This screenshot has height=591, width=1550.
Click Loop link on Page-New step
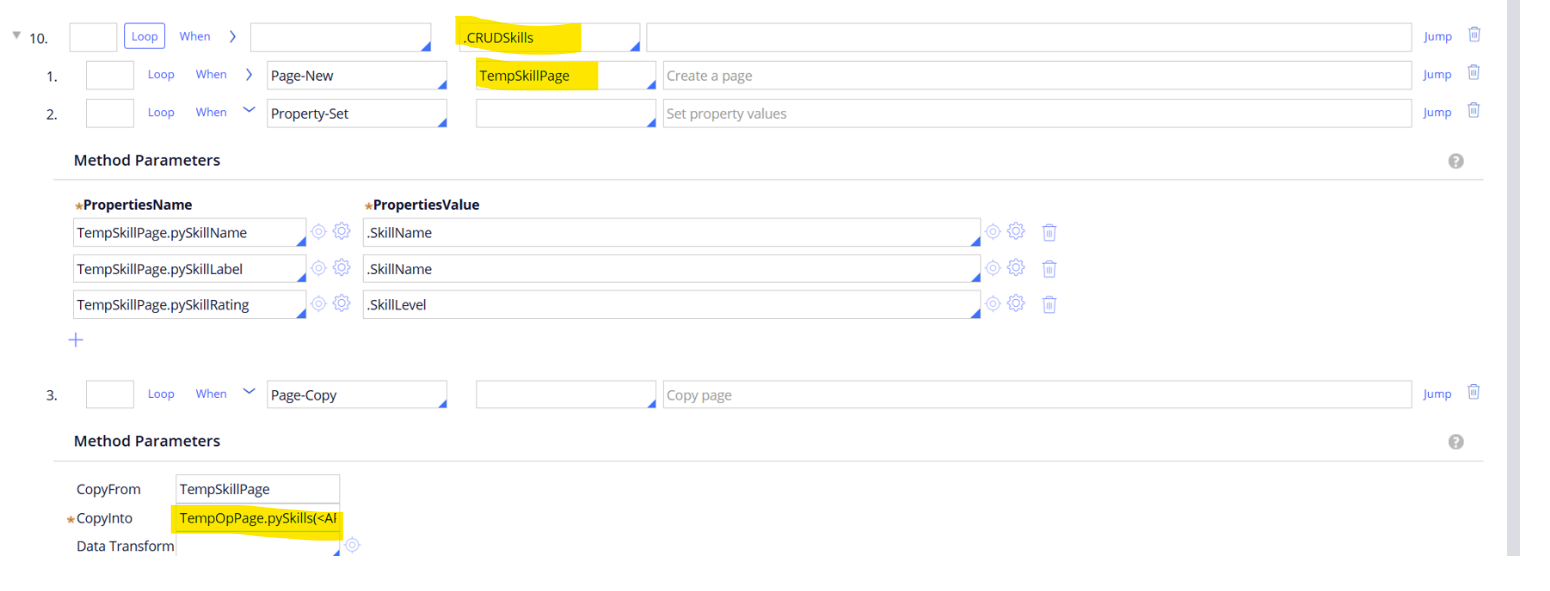pos(161,74)
